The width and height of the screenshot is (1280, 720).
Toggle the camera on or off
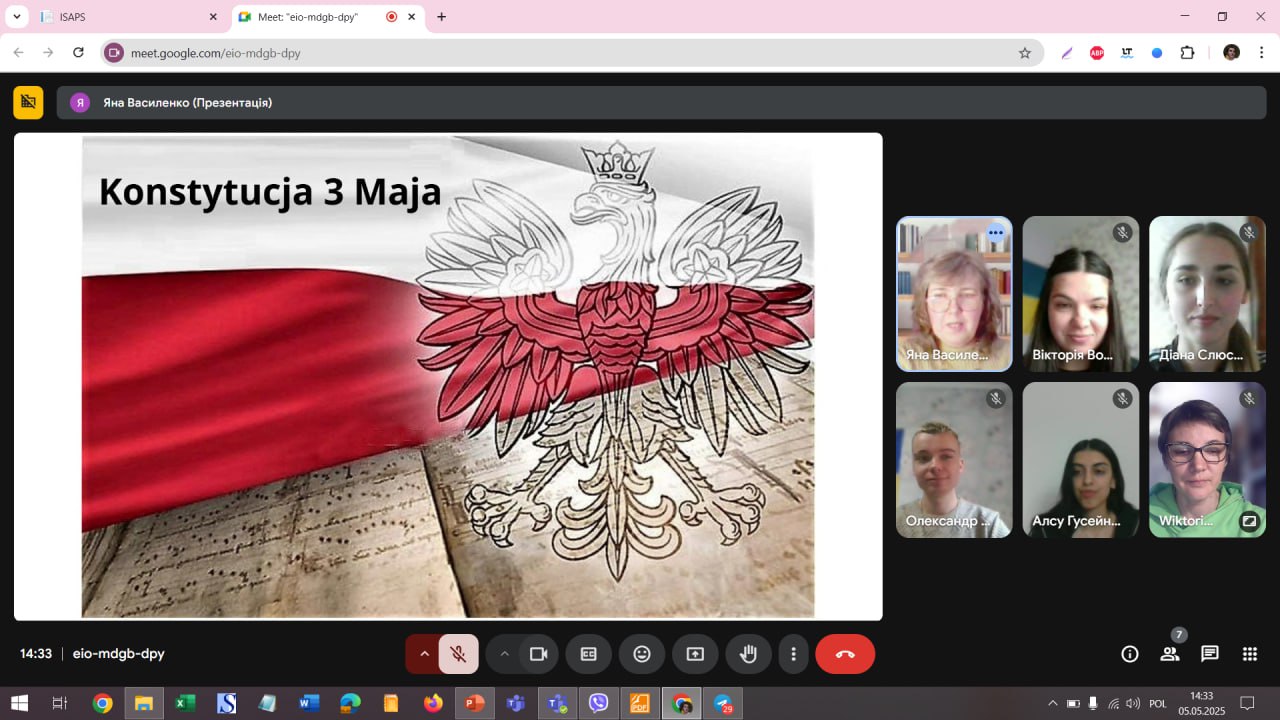pos(539,654)
